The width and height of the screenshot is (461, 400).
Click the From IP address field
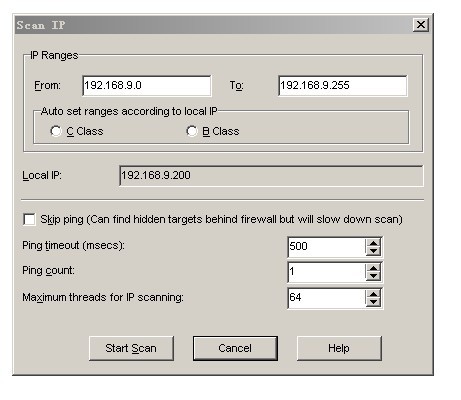click(147, 86)
